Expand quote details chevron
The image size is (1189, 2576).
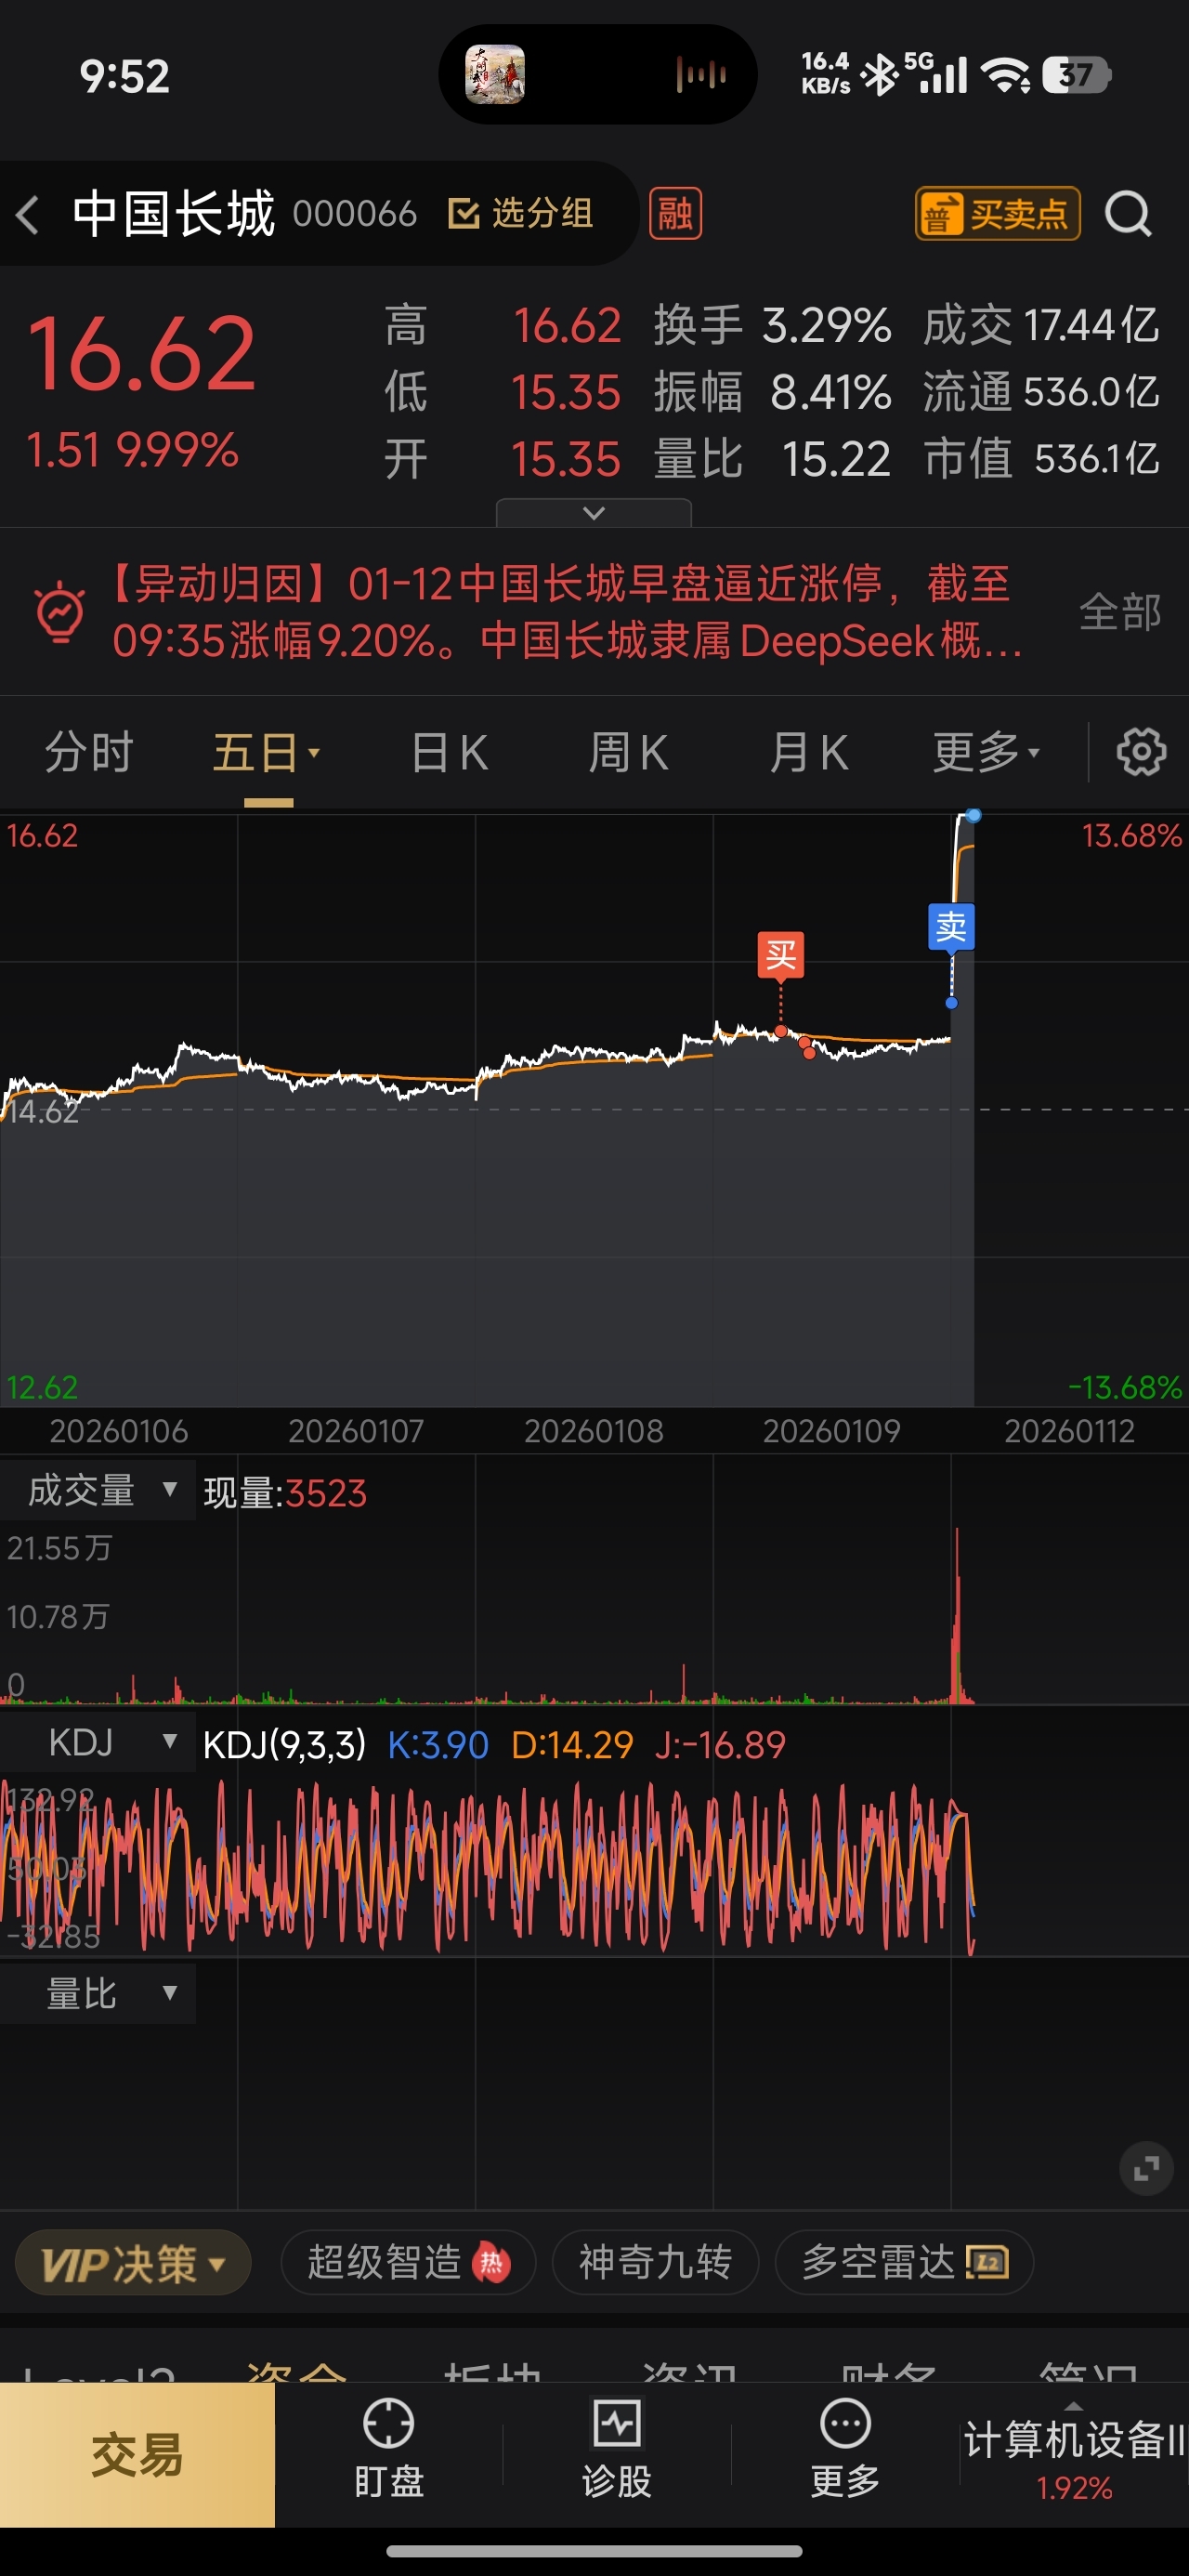point(594,512)
